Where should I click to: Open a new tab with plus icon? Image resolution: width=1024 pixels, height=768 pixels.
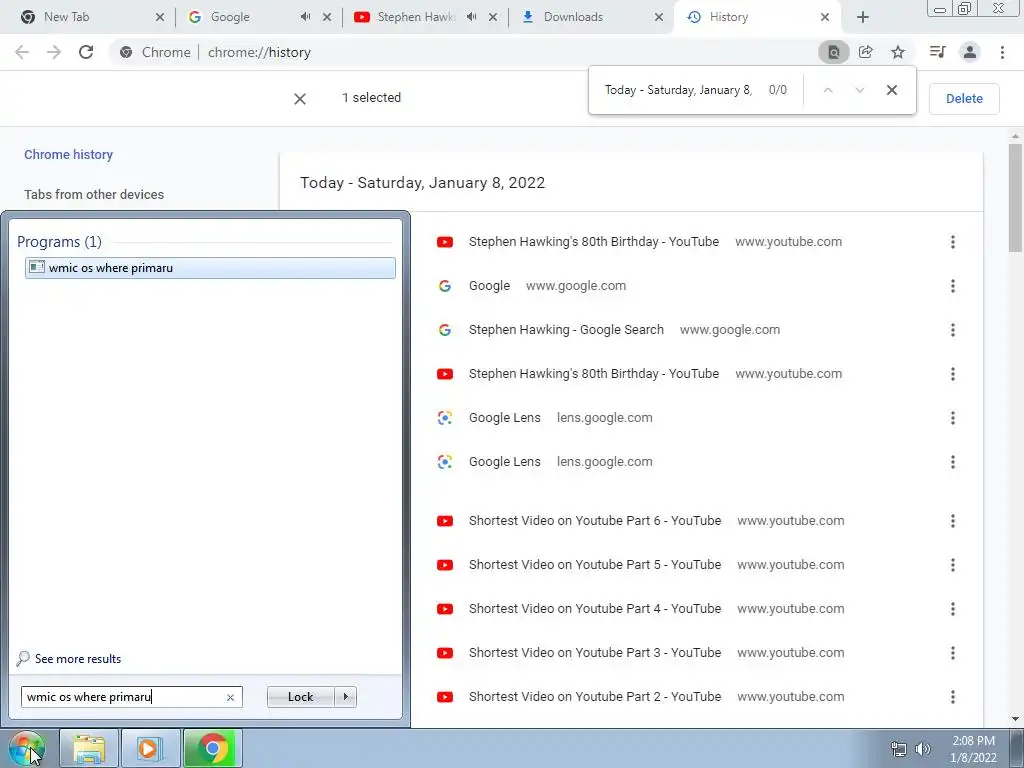point(863,17)
